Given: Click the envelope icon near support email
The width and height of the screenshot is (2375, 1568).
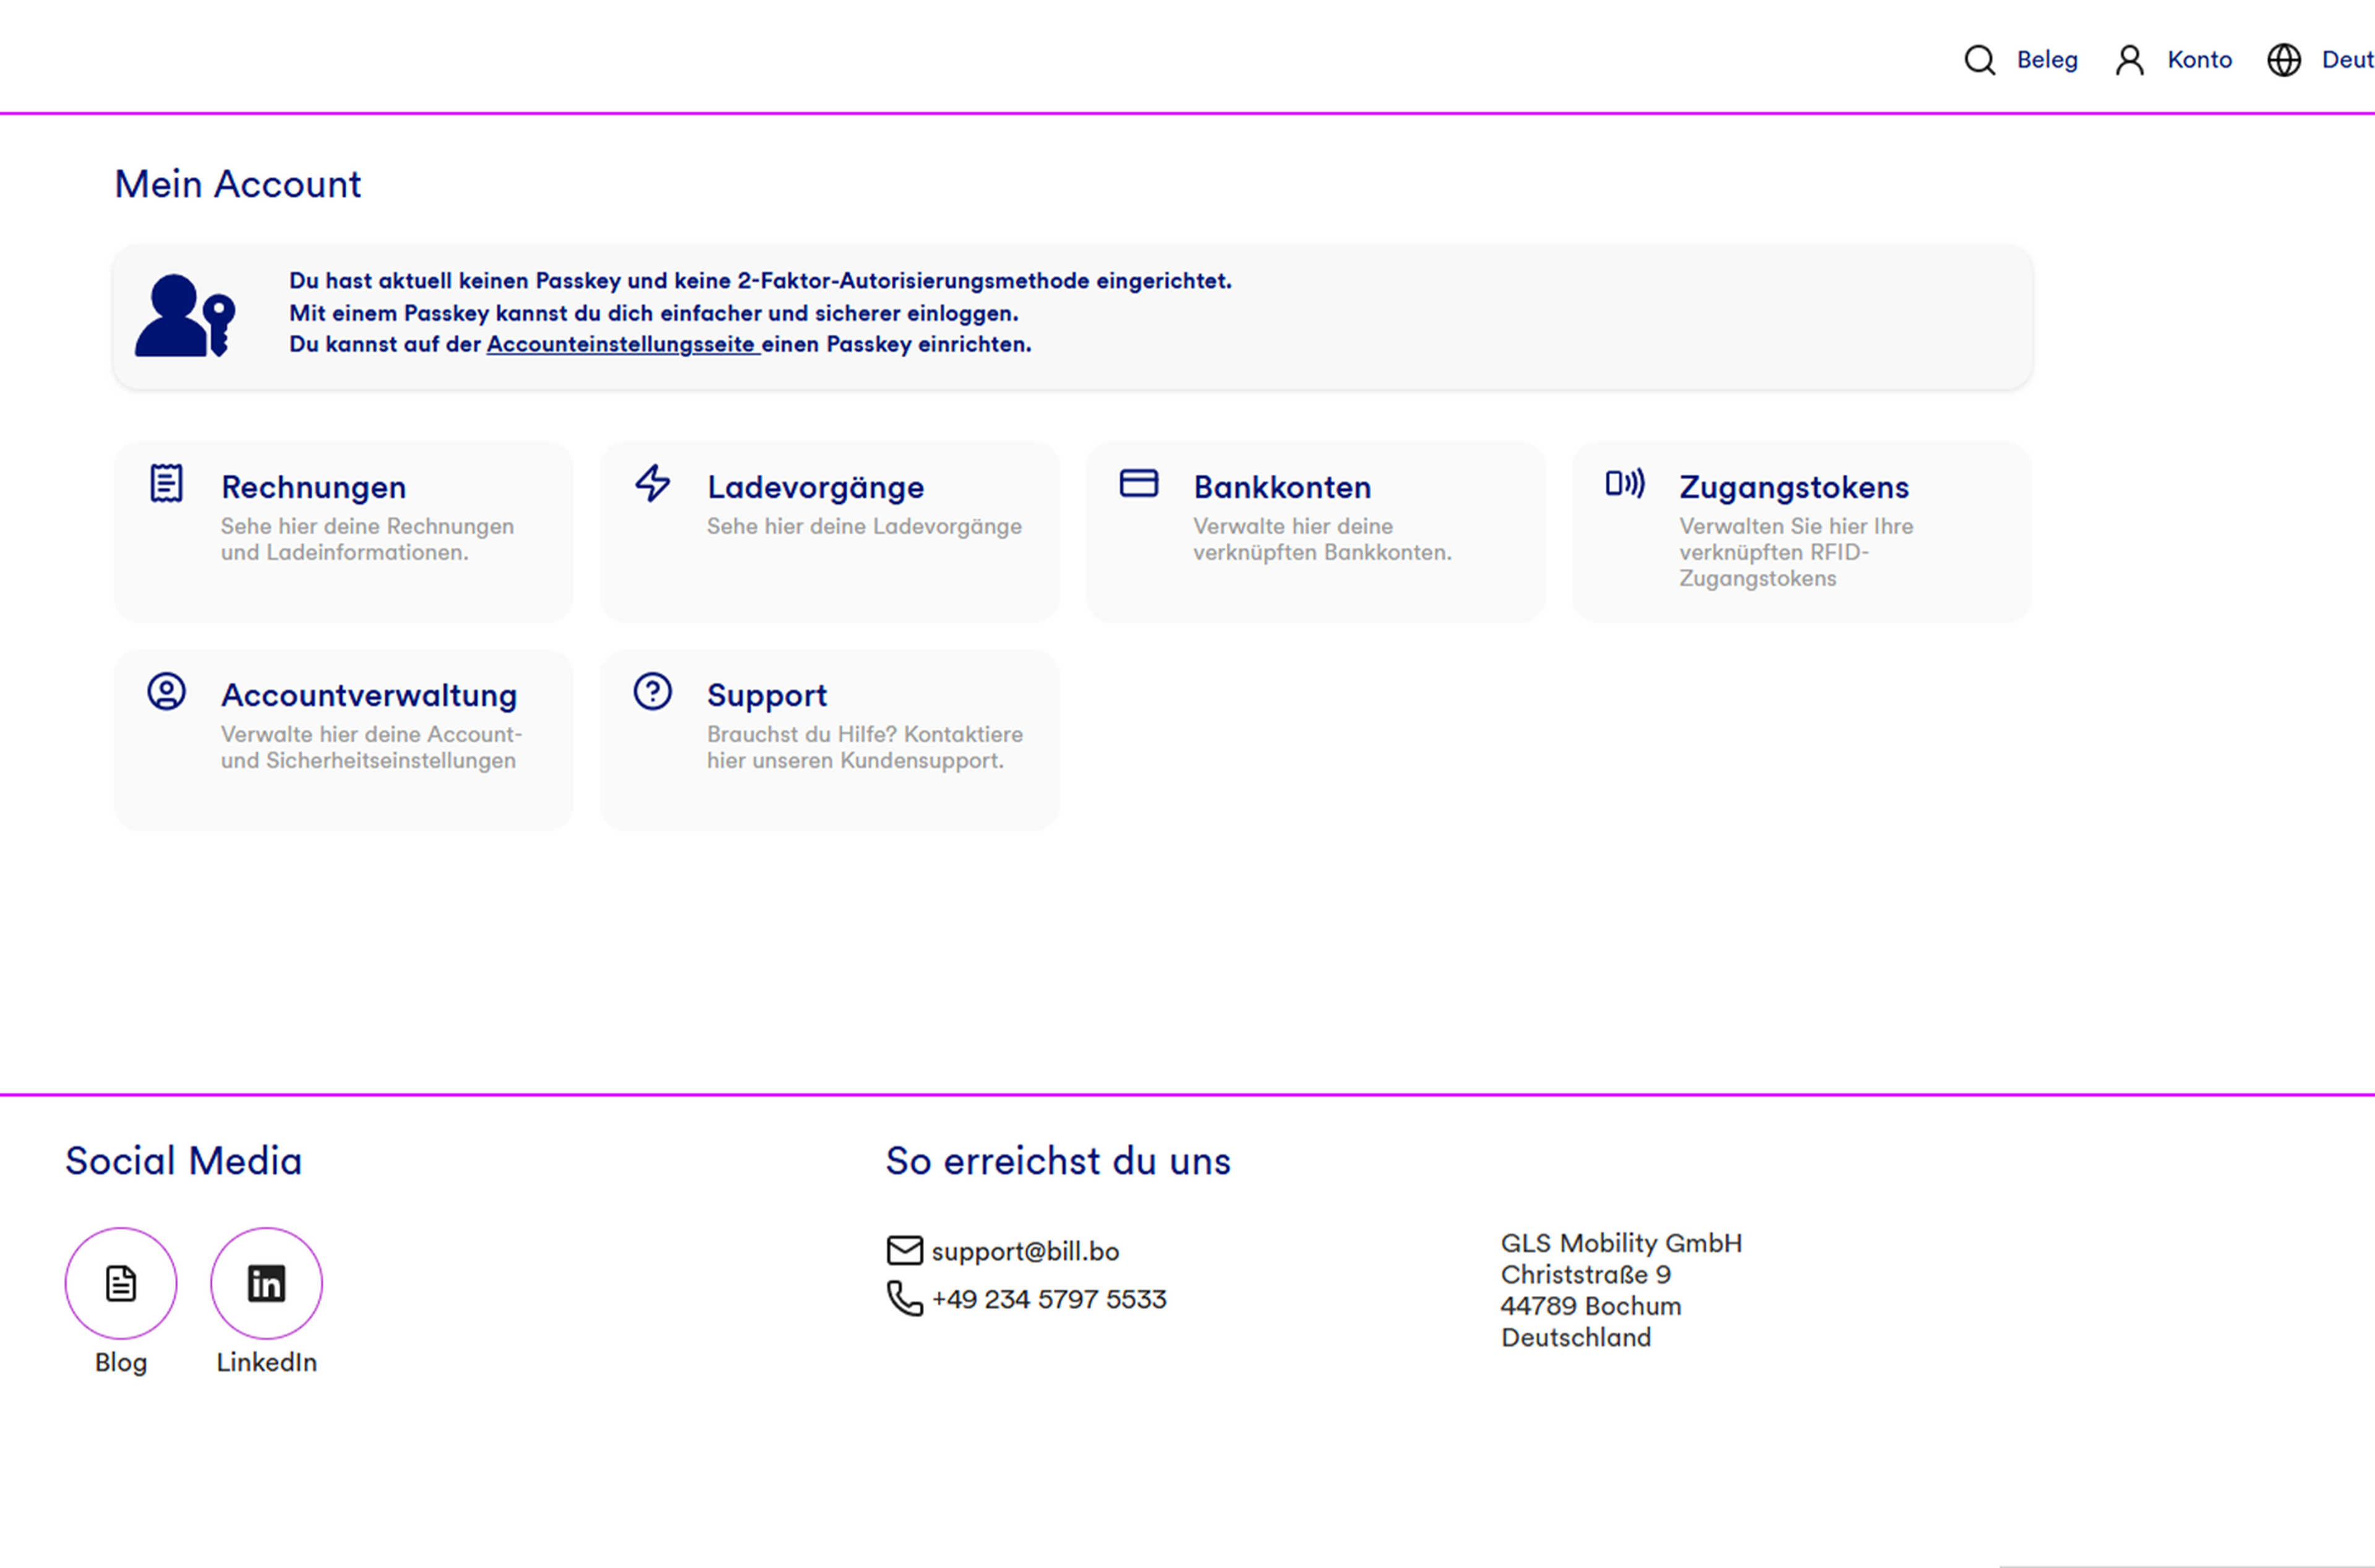Looking at the screenshot, I should [x=904, y=1250].
